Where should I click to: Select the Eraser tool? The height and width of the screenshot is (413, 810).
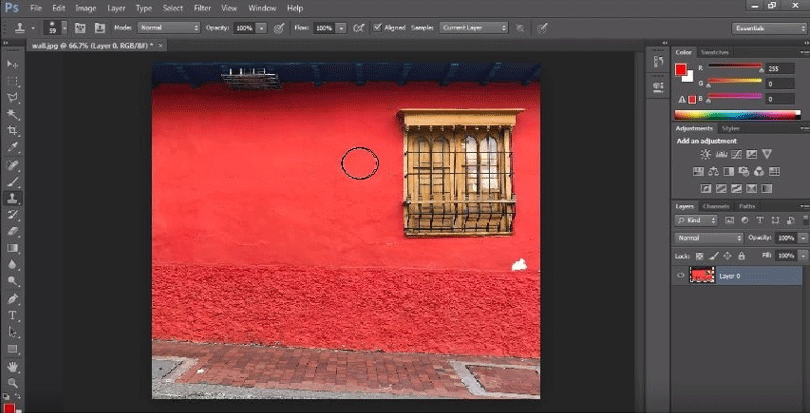tap(12, 231)
